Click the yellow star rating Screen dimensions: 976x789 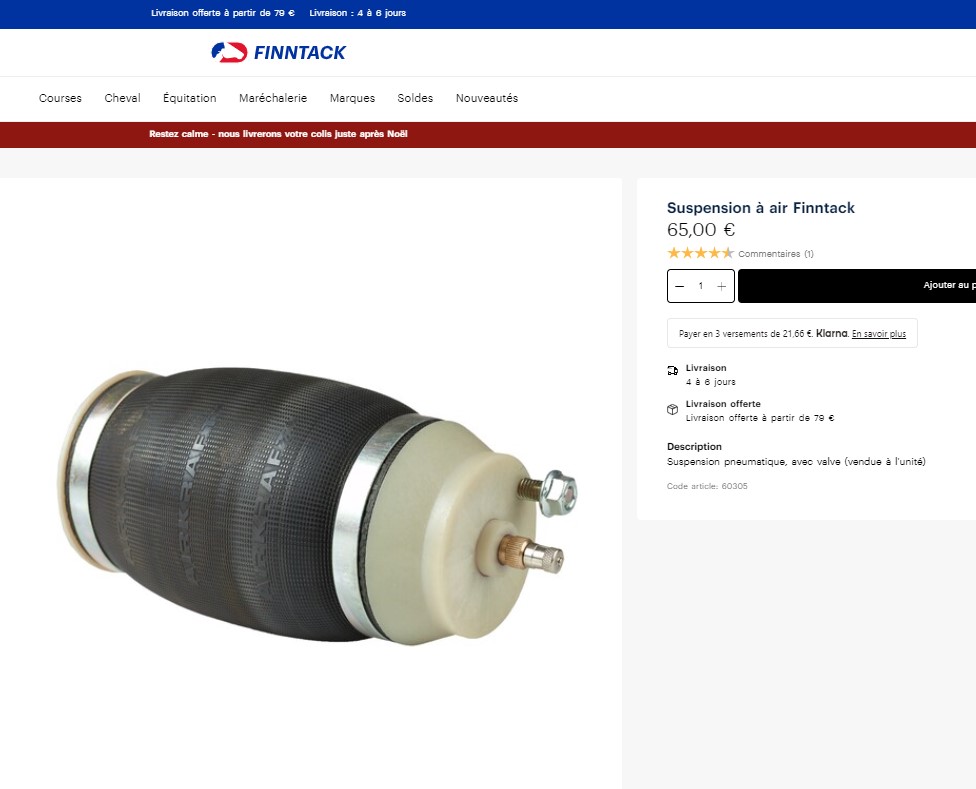pos(700,253)
